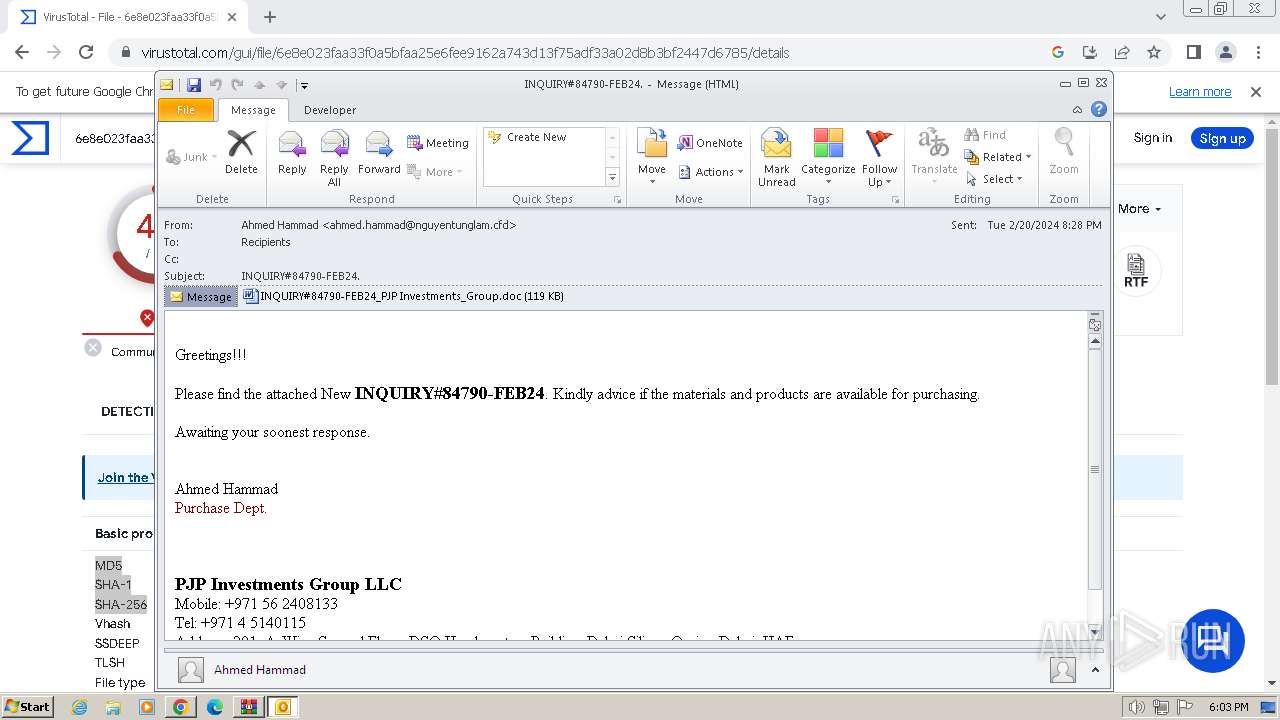Click the sender name in From field
Viewport: 1280px width, 720px height.
pos(379,226)
